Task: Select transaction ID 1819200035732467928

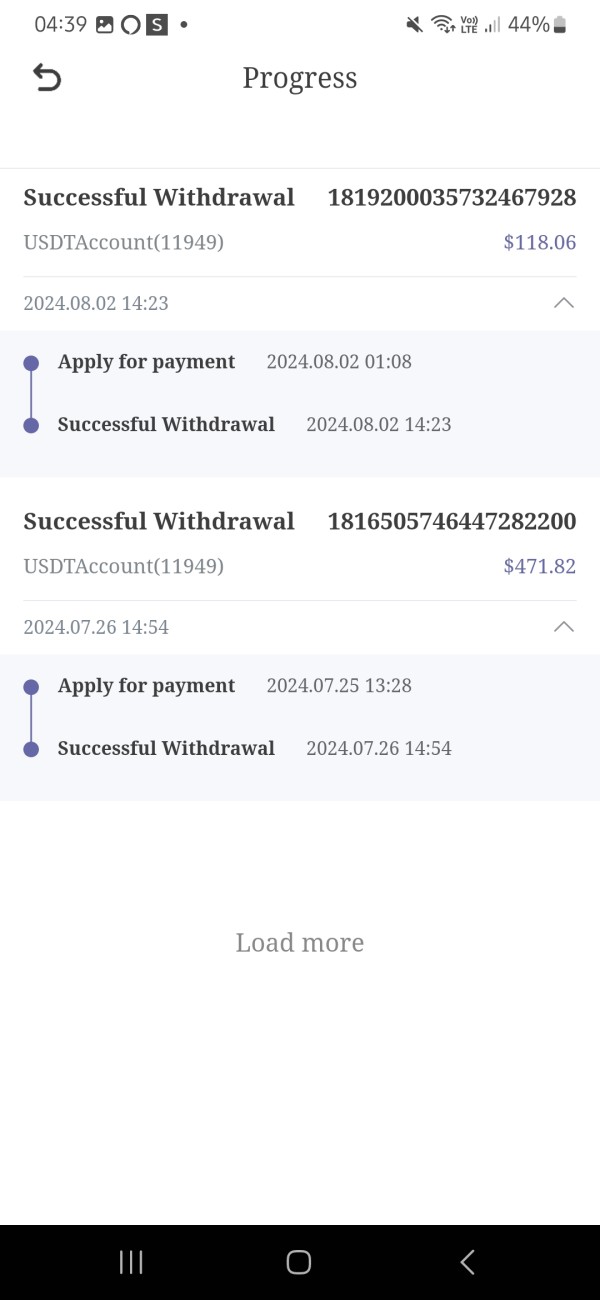Action: pos(451,197)
